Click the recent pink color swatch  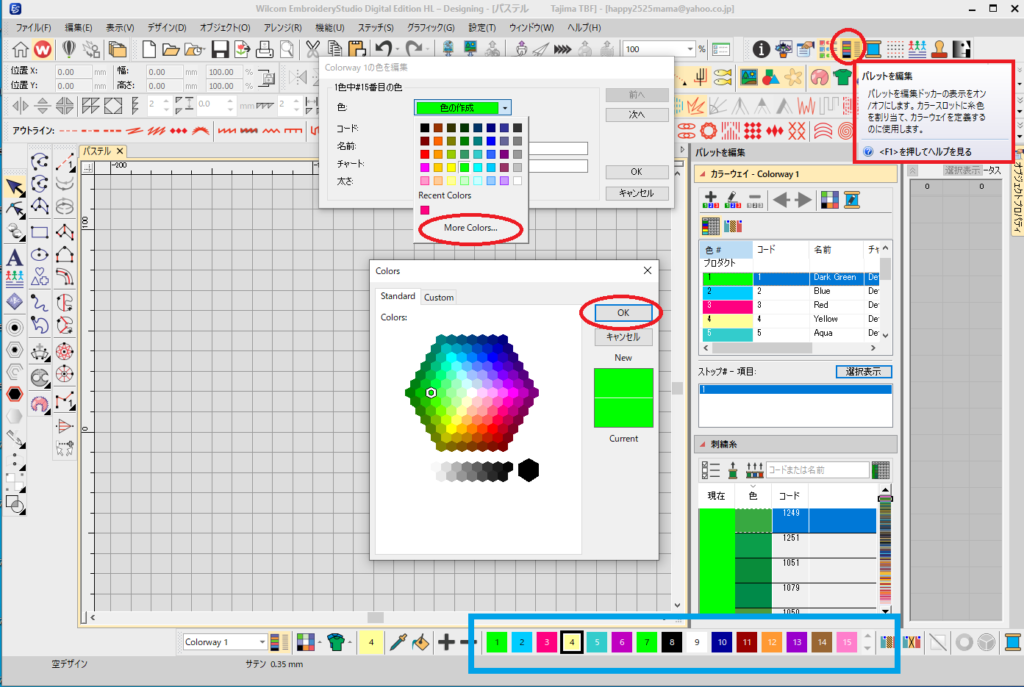[424, 210]
